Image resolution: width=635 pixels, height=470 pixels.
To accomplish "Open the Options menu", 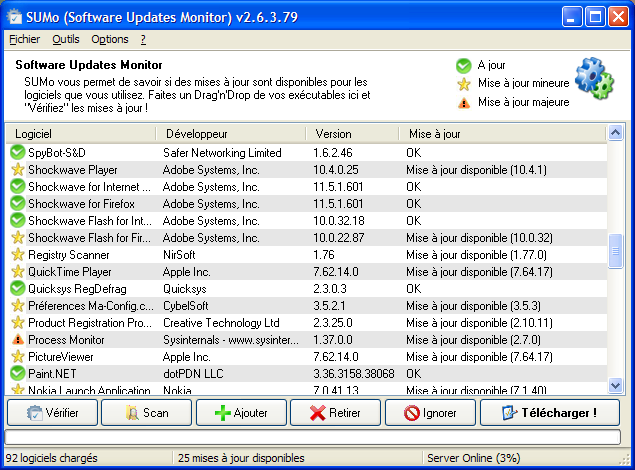I will [110, 39].
